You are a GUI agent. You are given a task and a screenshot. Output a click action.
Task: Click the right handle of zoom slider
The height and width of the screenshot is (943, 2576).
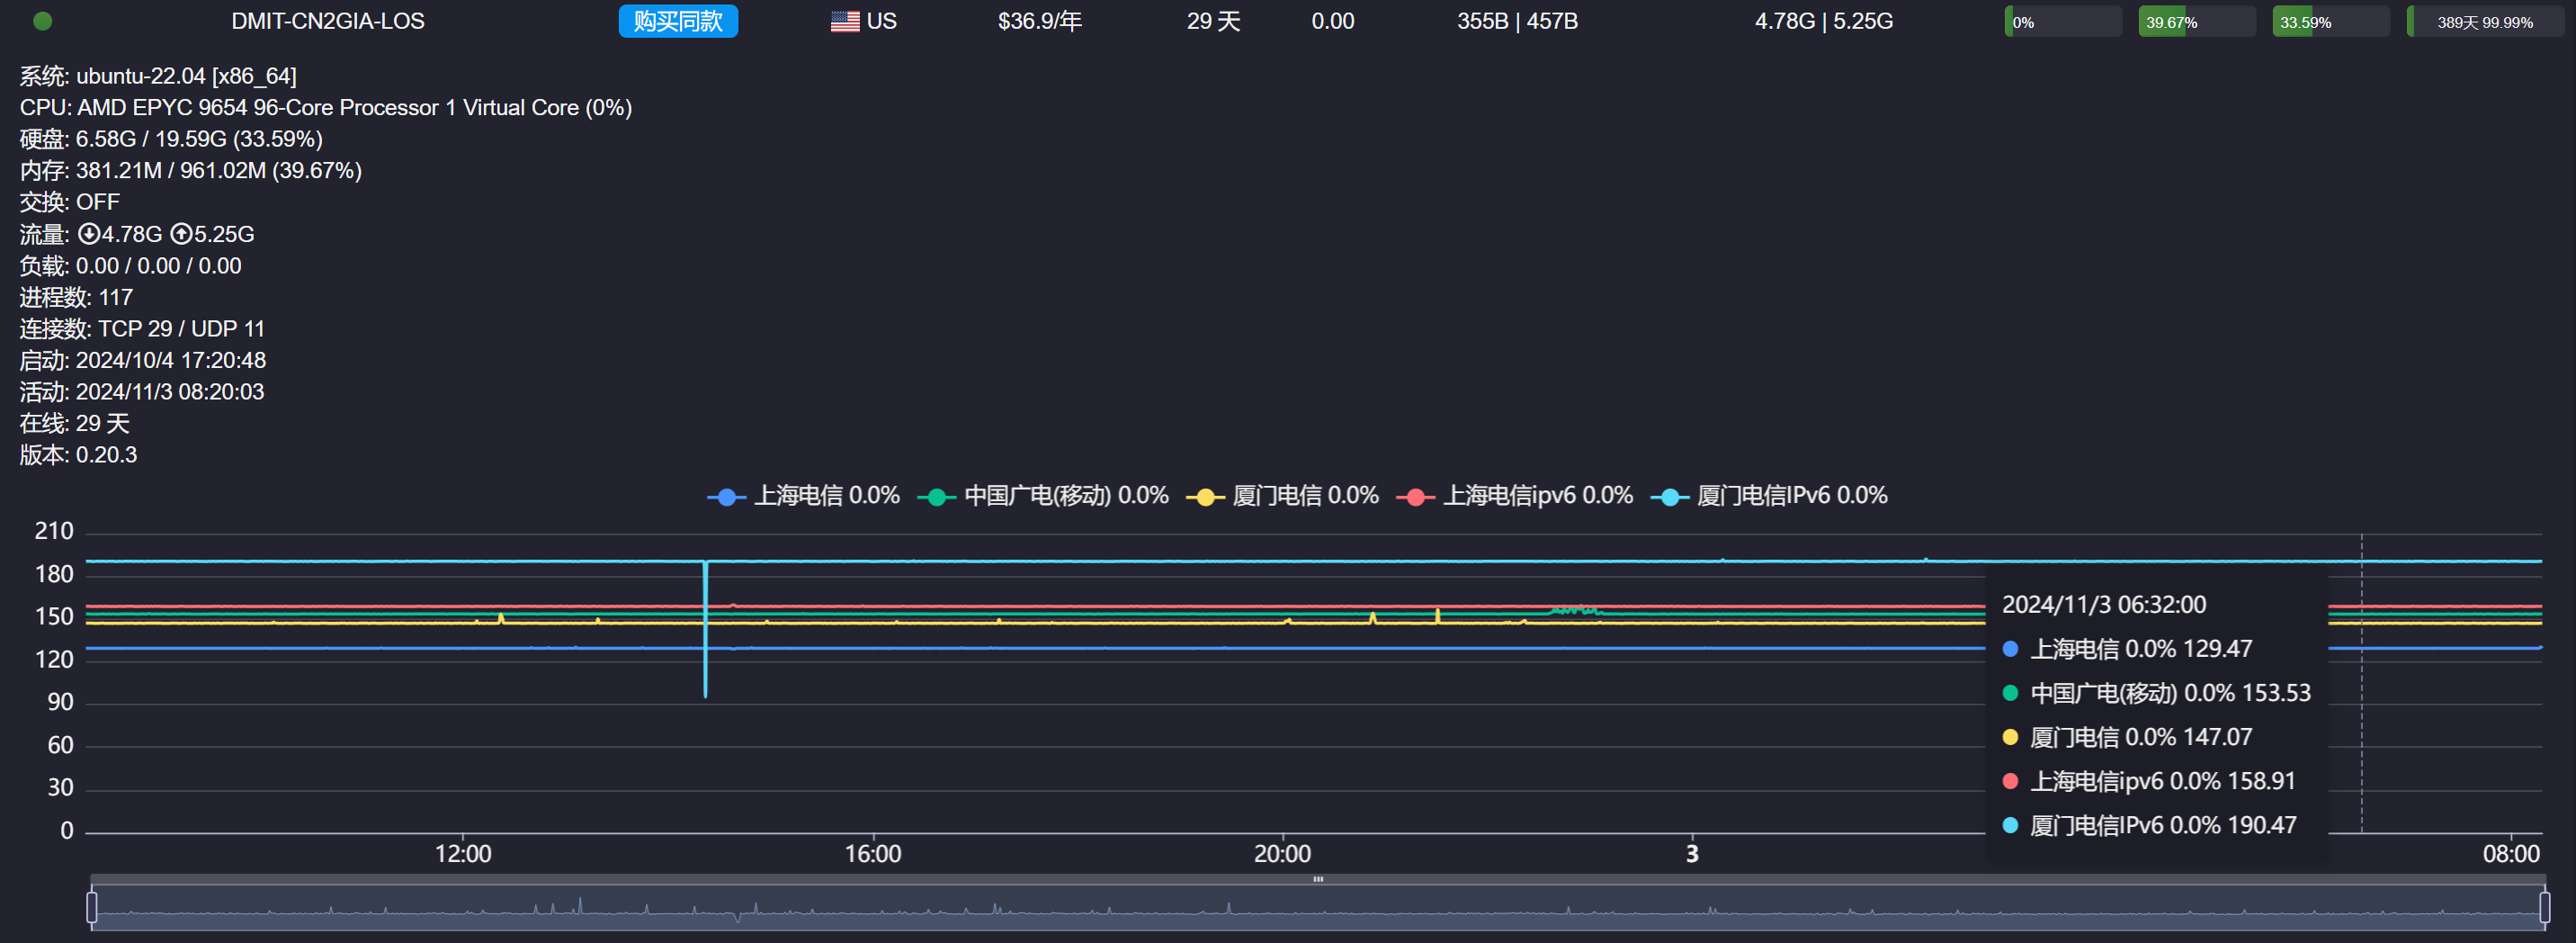point(2544,907)
